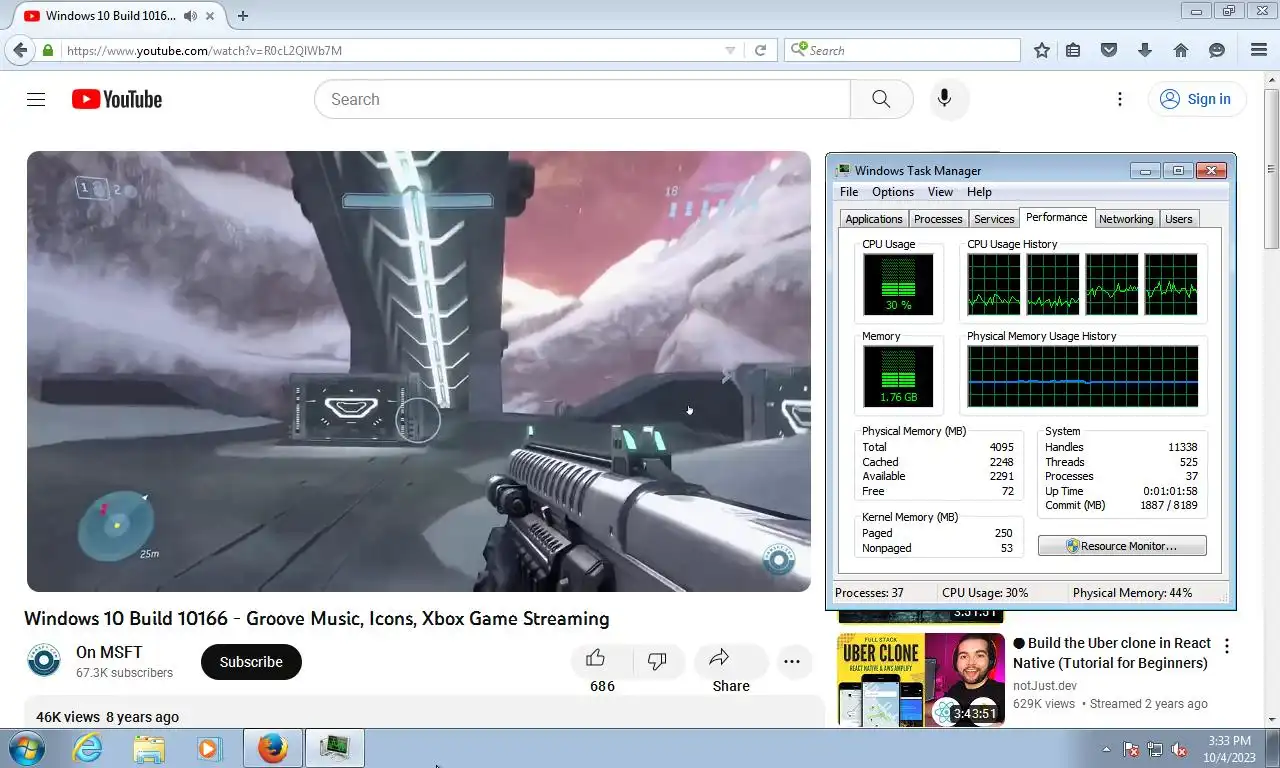Viewport: 1280px width, 768px height.
Task: Open Task Manager View menu
Action: [x=940, y=192]
